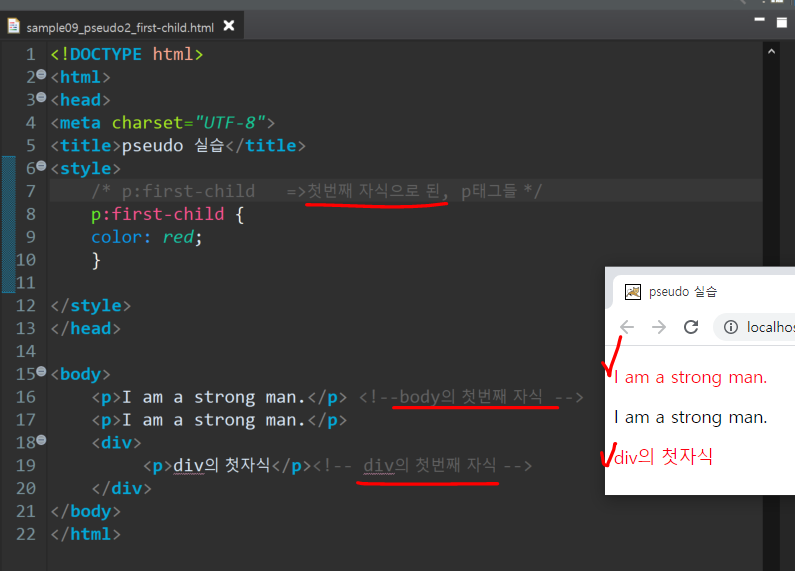Screen dimensions: 795x571
Task: Click the HTML file icon on the editor tab
Action: point(14,26)
